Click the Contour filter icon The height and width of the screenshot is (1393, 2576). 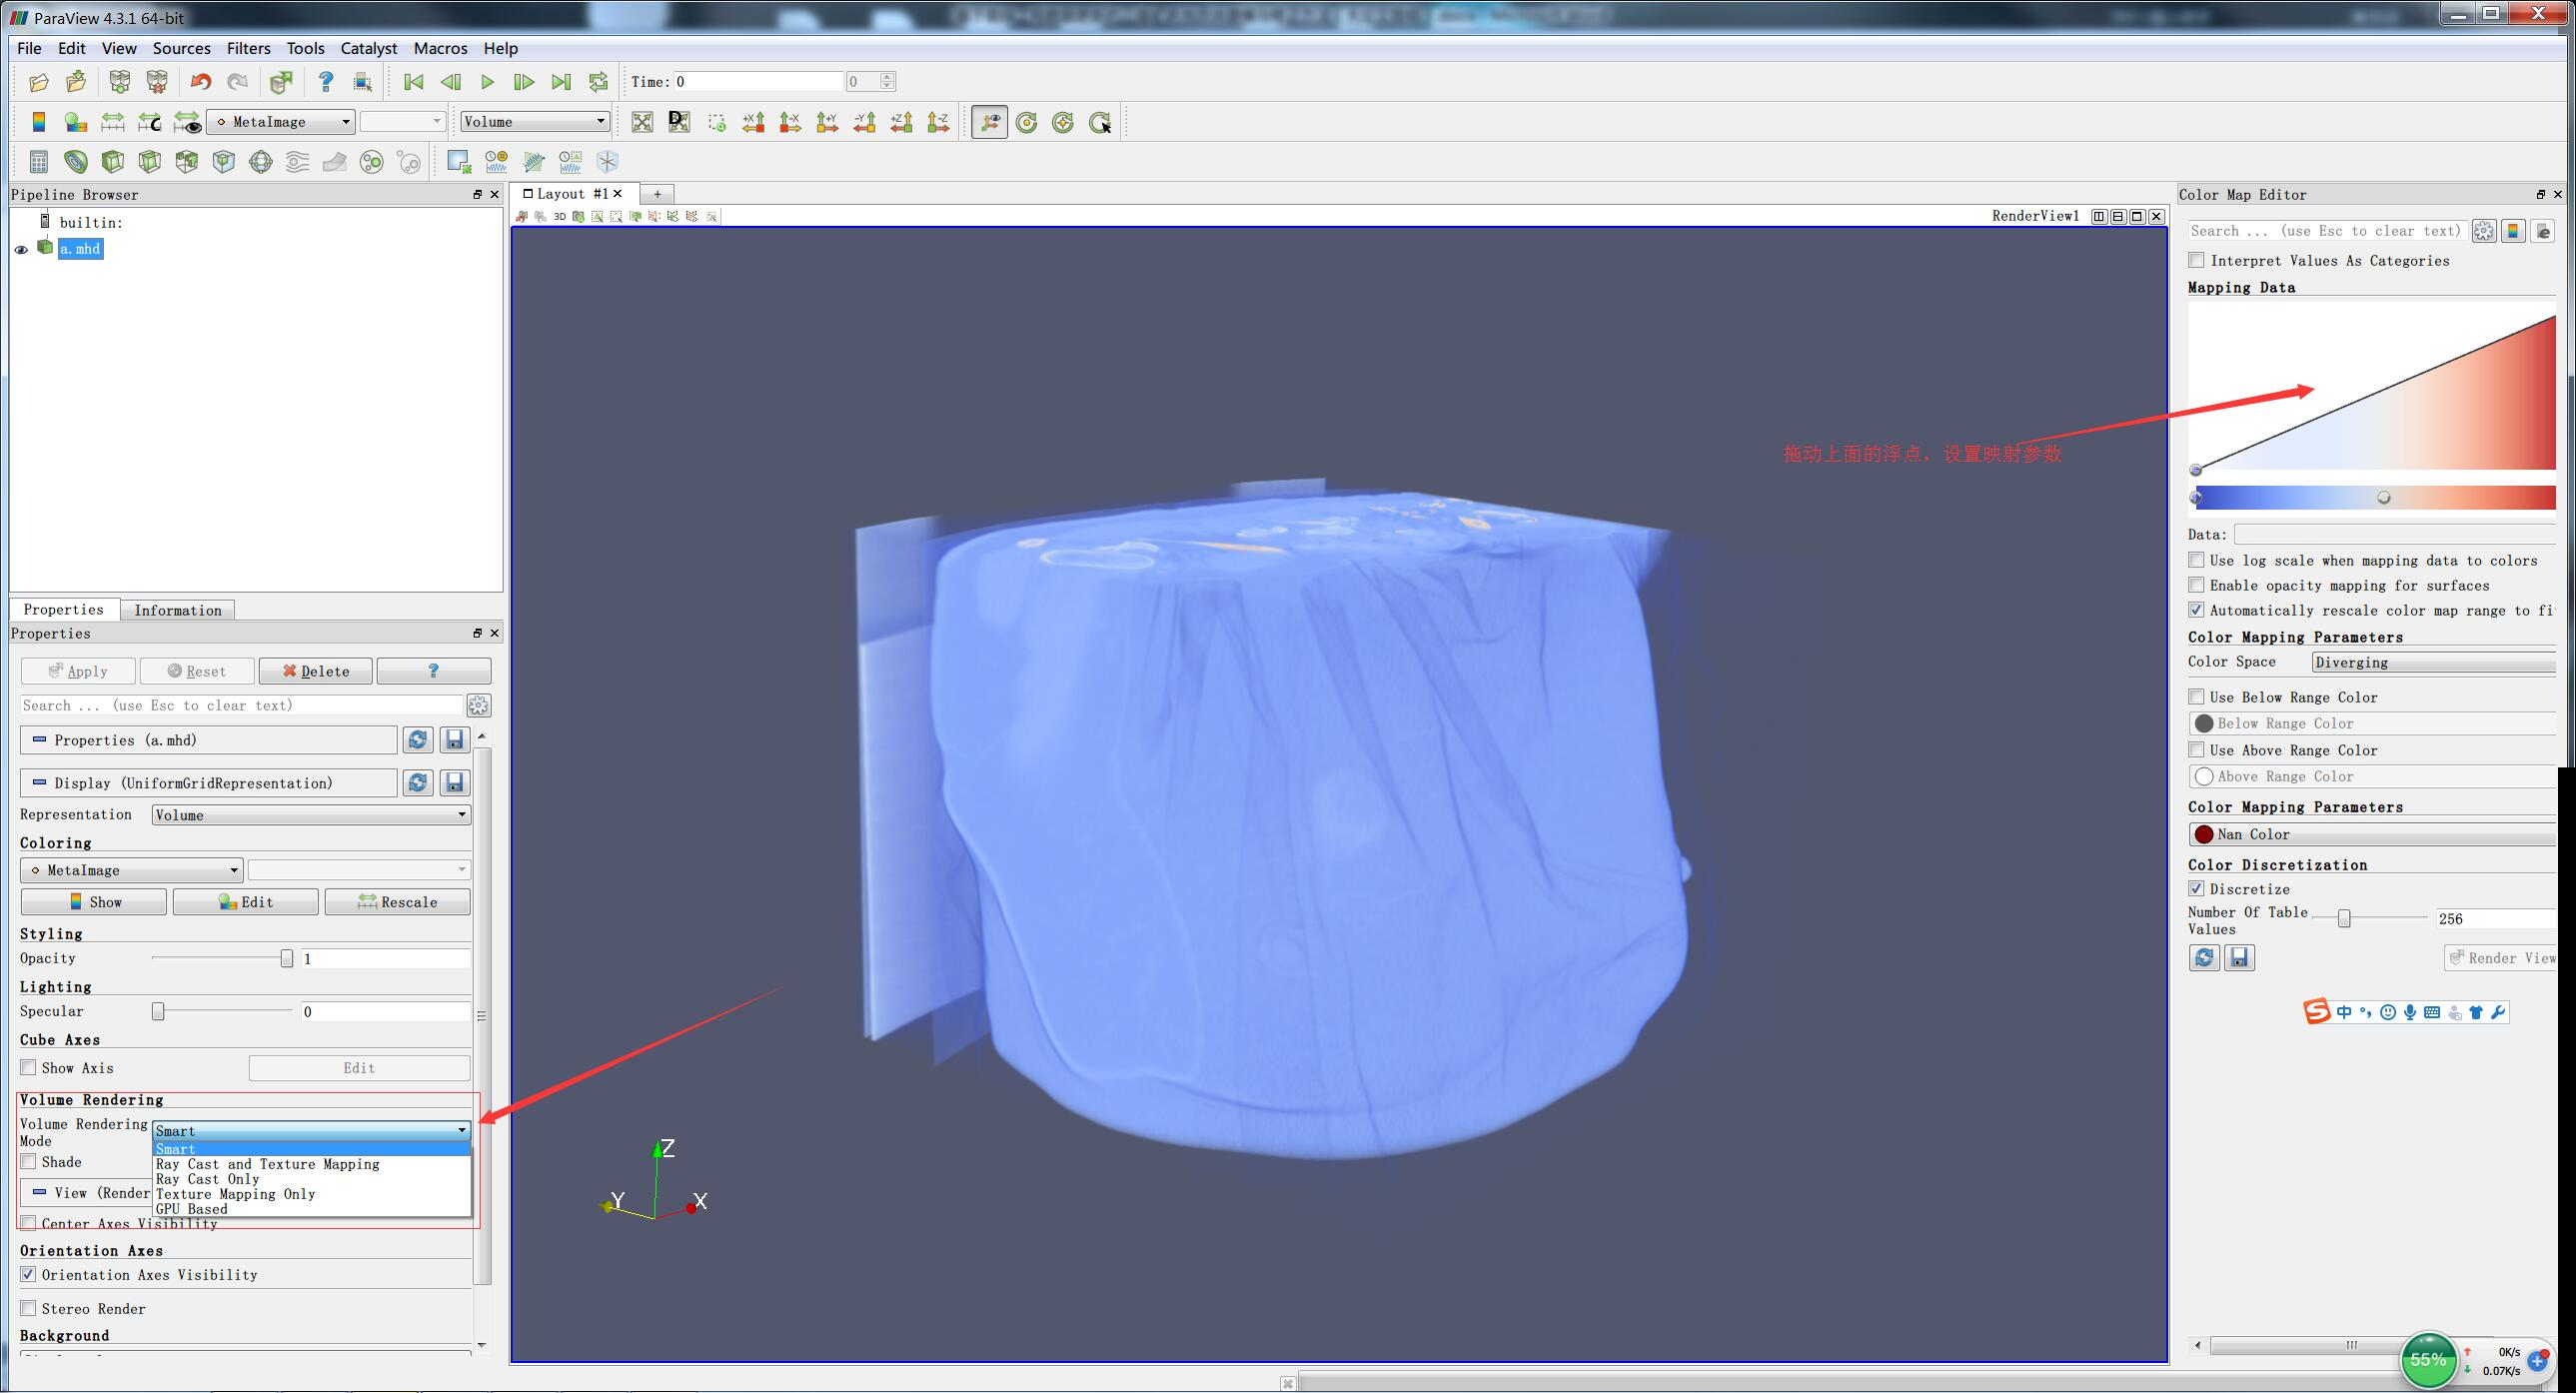(75, 162)
